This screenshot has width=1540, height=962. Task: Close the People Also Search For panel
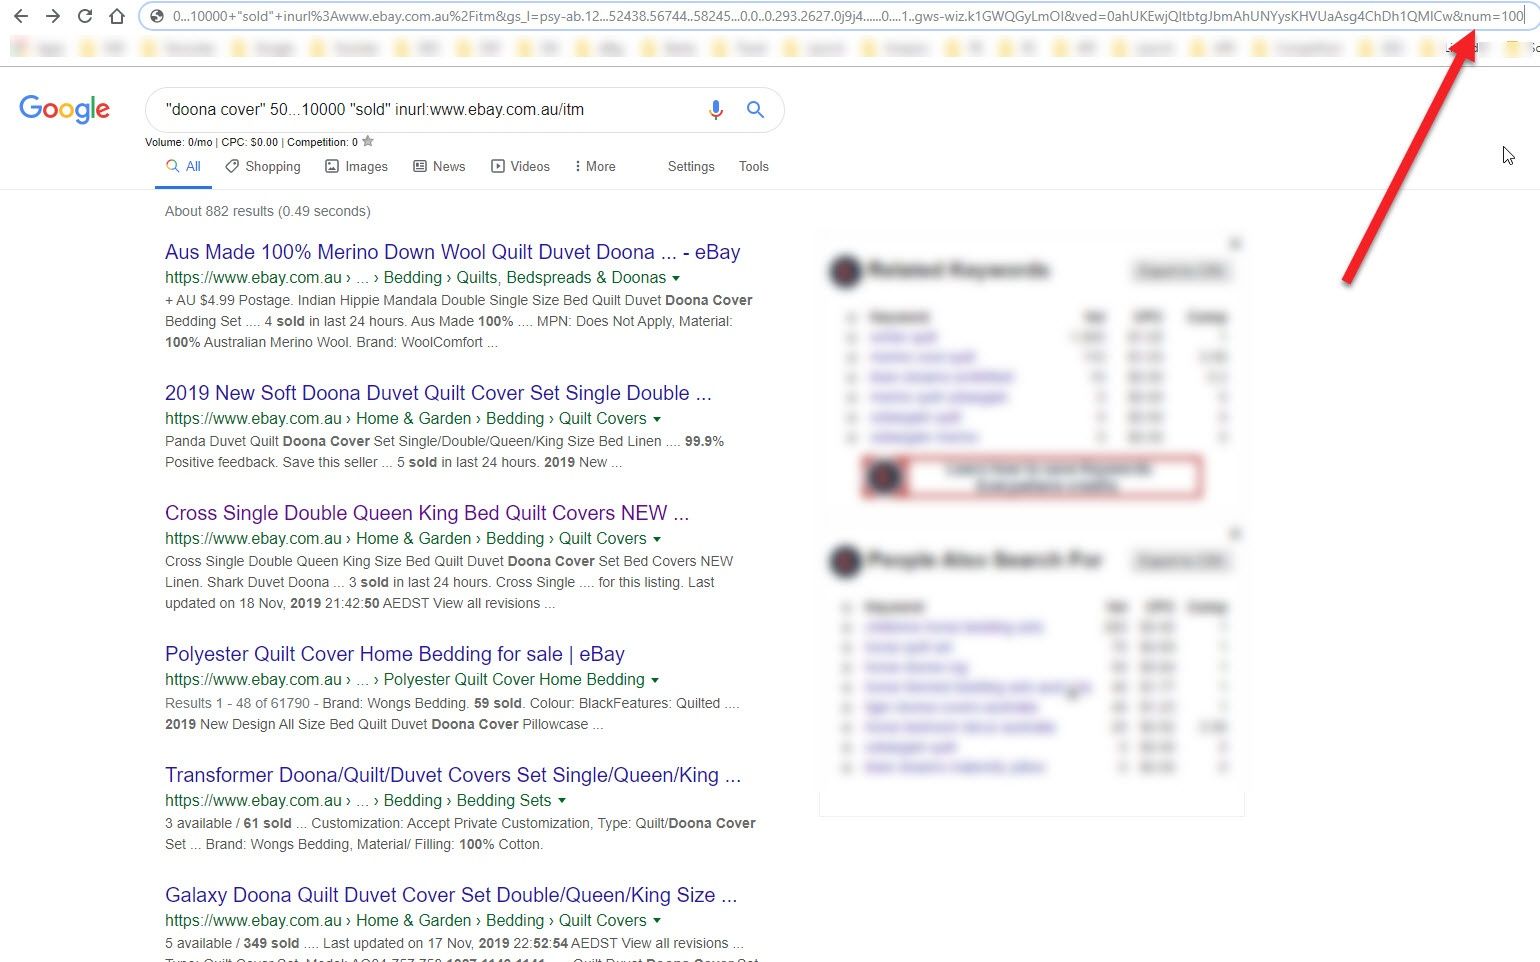coord(1235,534)
